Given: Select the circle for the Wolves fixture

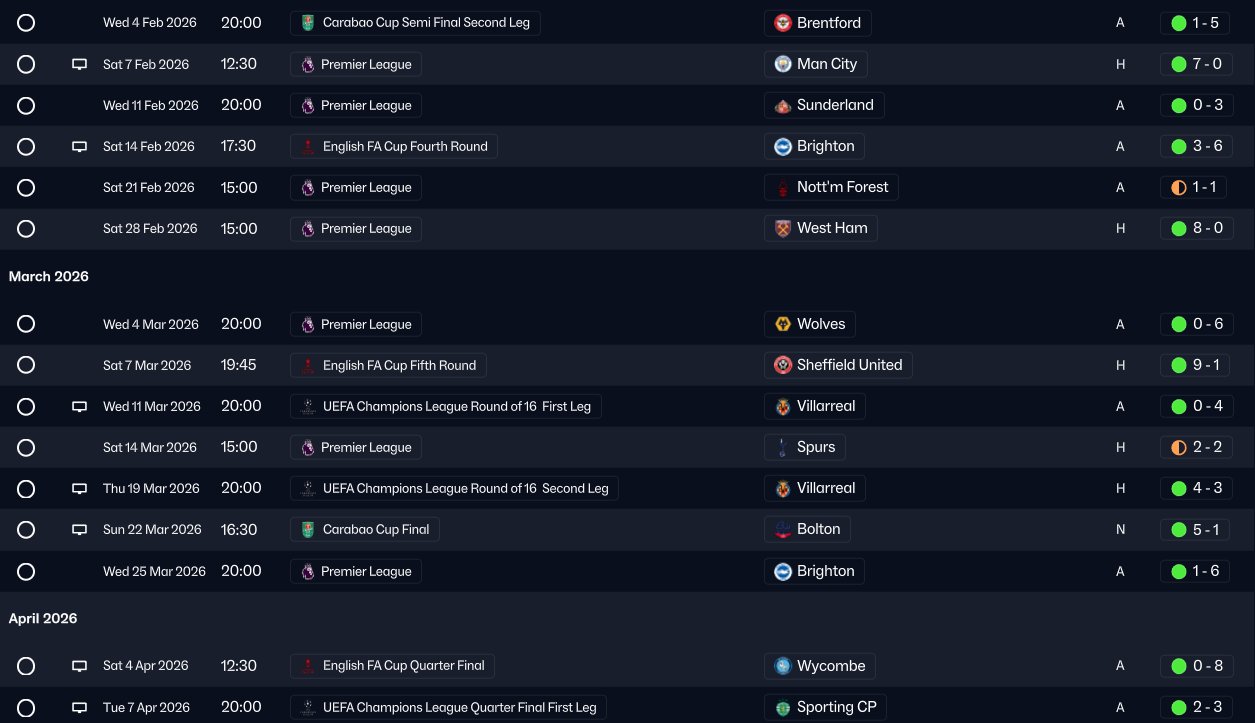Looking at the screenshot, I should point(26,324).
